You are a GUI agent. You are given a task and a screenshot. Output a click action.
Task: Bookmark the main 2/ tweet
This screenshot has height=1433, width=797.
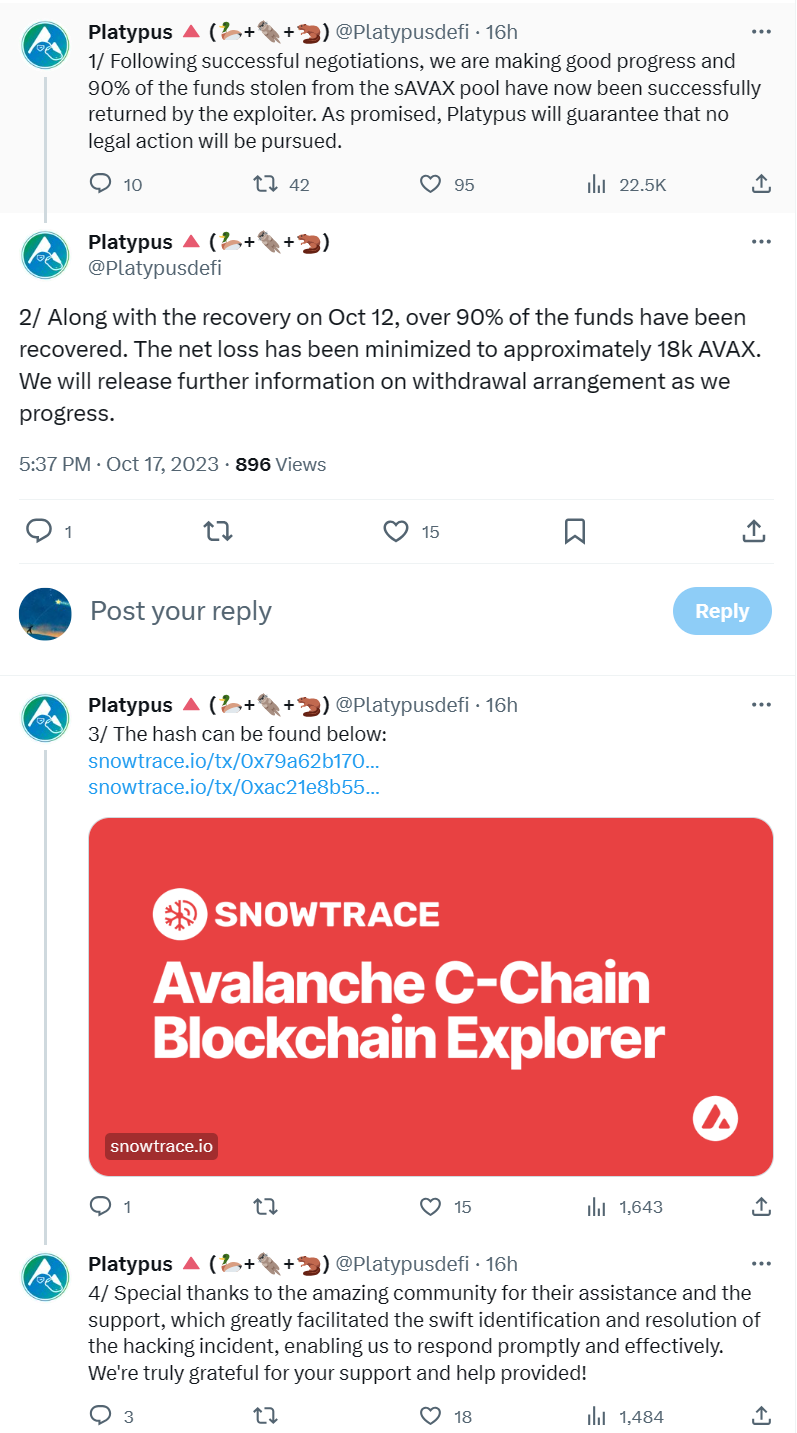(574, 531)
